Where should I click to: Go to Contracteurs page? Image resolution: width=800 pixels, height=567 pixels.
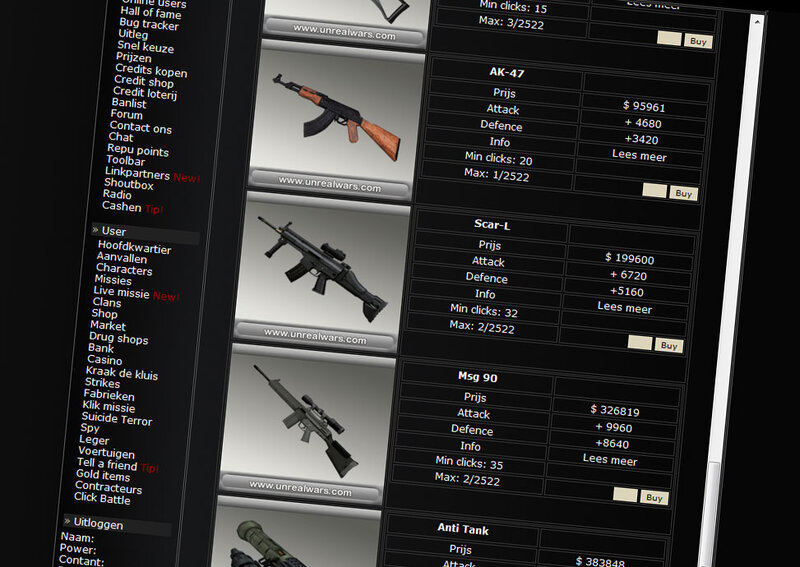tap(108, 487)
